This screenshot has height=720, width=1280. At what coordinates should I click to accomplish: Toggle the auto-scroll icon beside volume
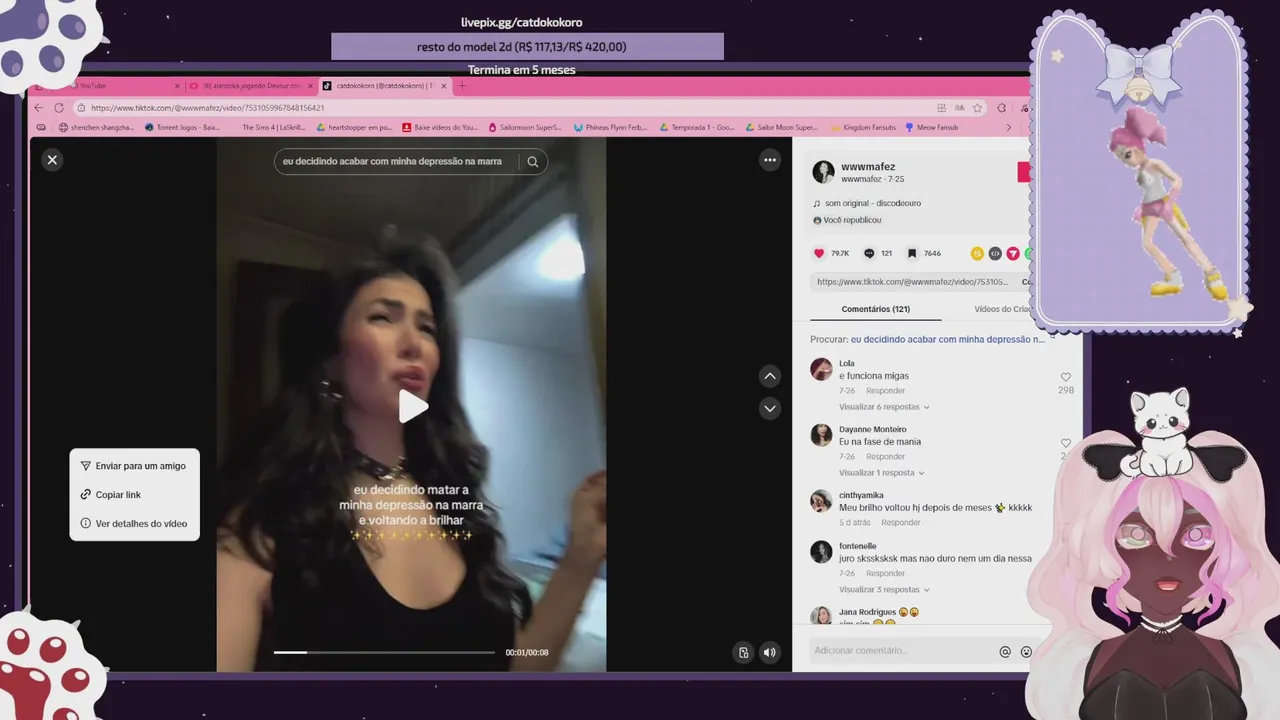pyautogui.click(x=743, y=652)
